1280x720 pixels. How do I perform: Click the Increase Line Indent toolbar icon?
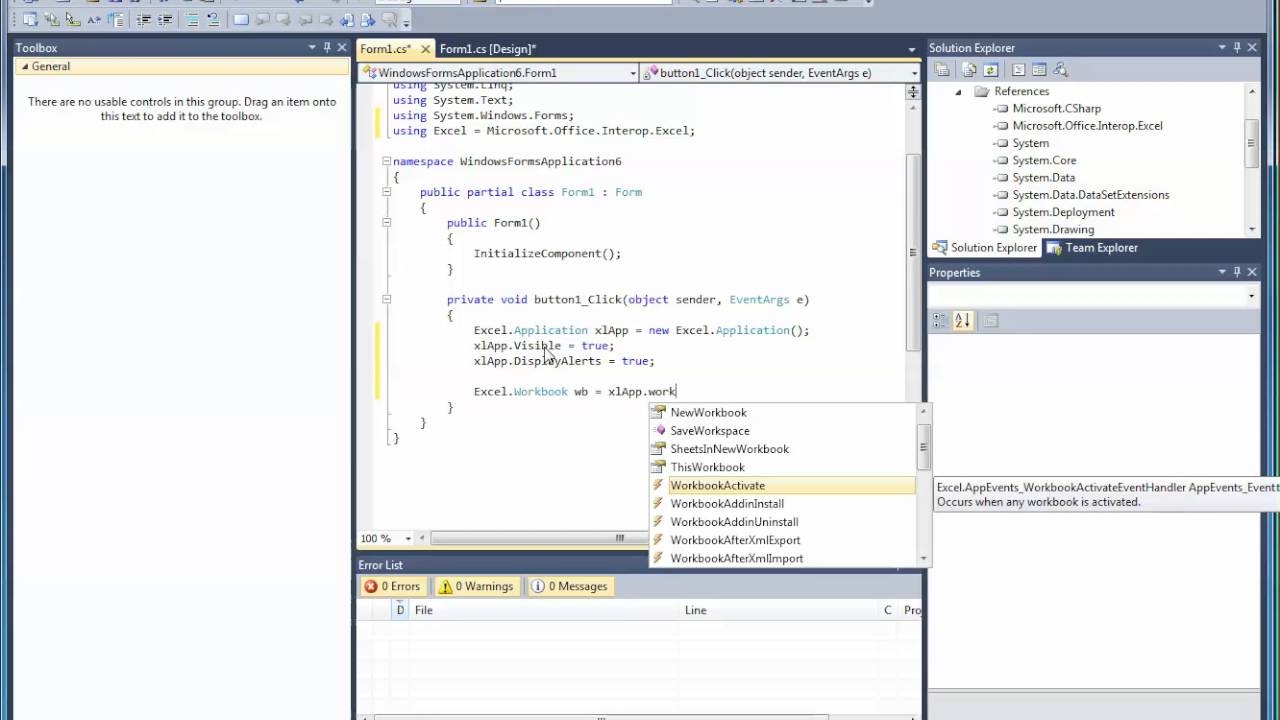[165, 20]
